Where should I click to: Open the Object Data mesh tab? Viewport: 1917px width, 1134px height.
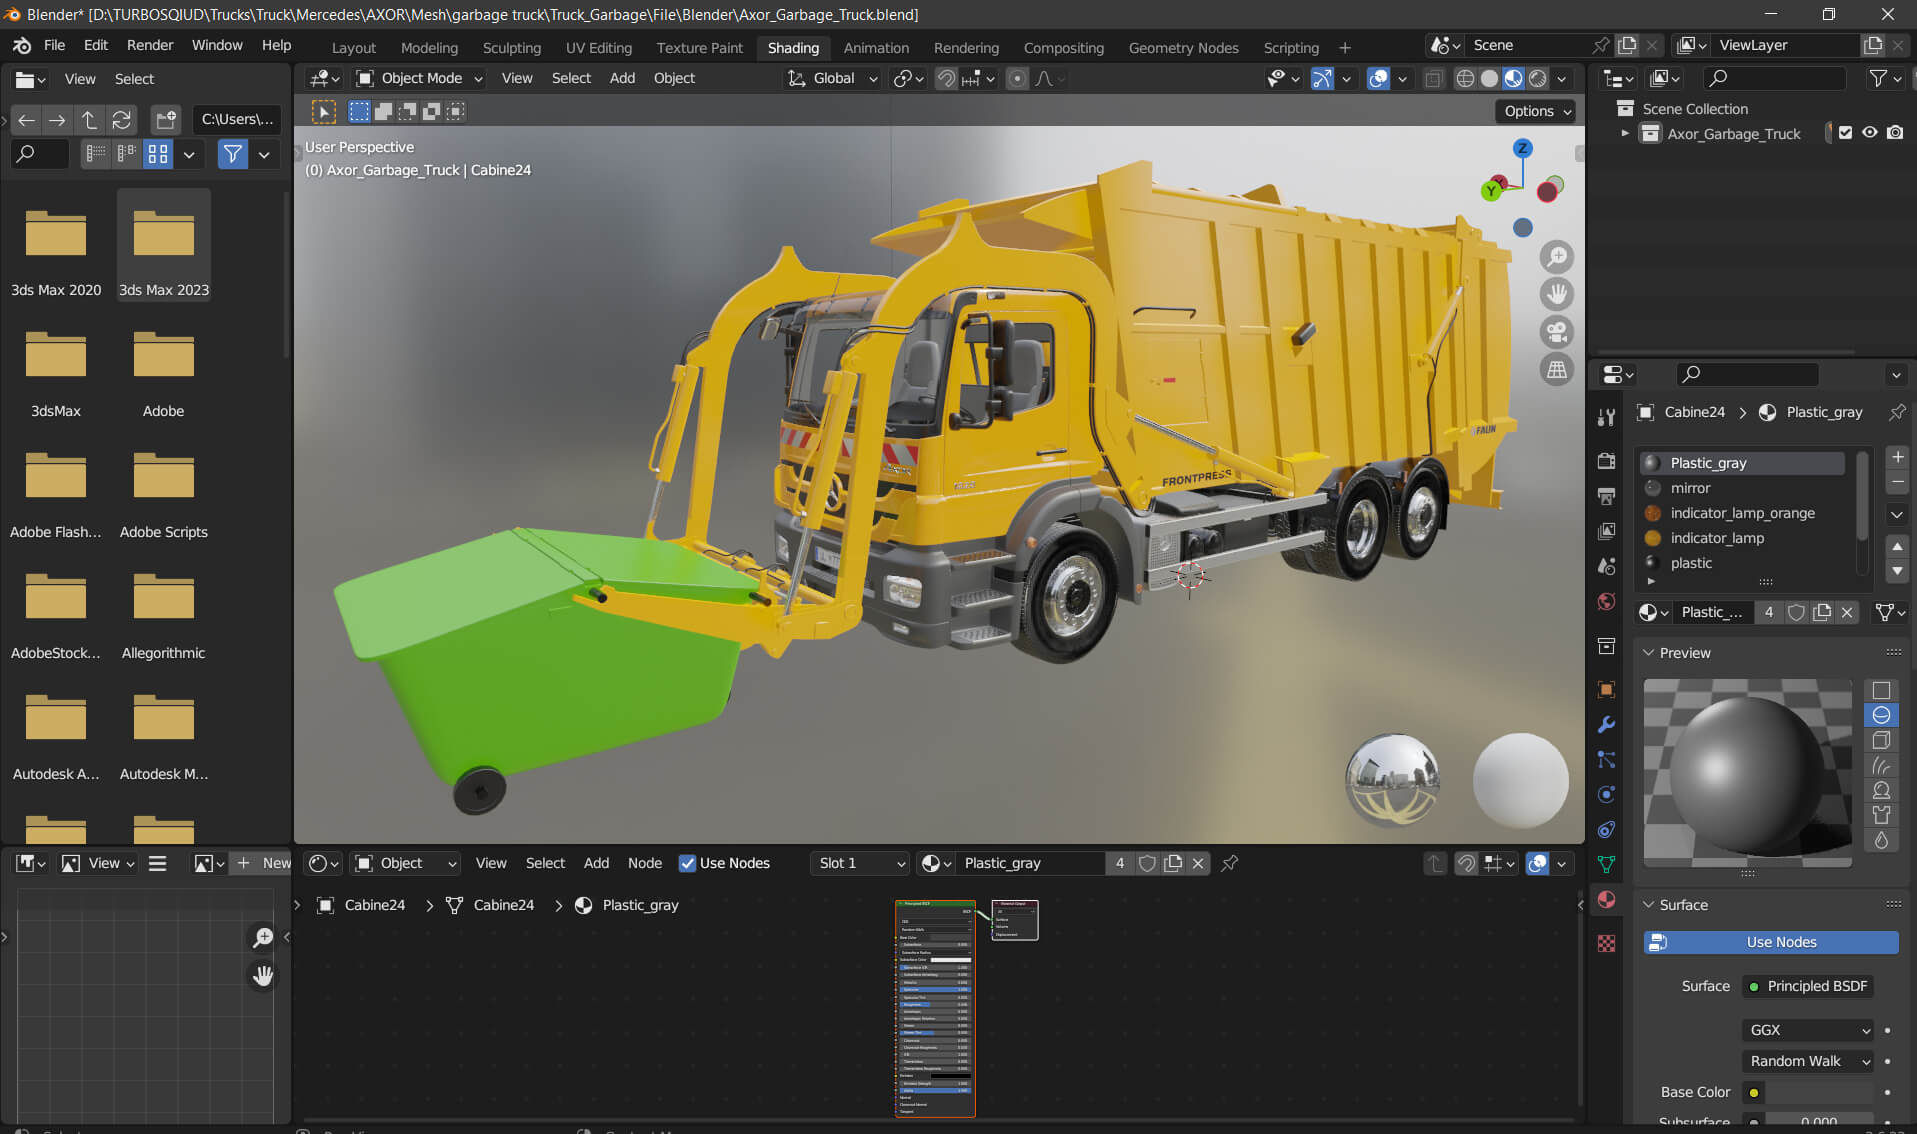point(1606,864)
